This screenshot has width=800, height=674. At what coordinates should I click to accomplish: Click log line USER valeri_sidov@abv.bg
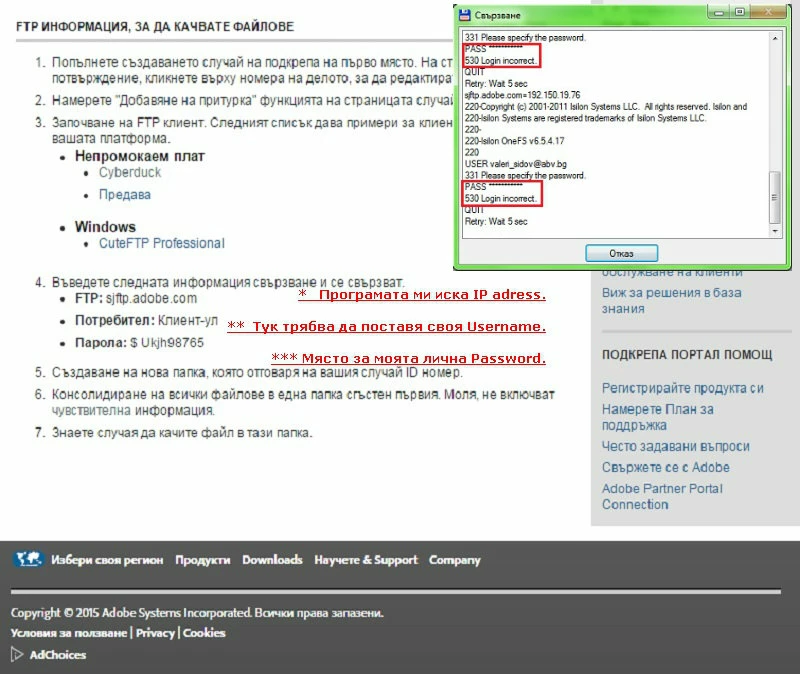click(515, 164)
